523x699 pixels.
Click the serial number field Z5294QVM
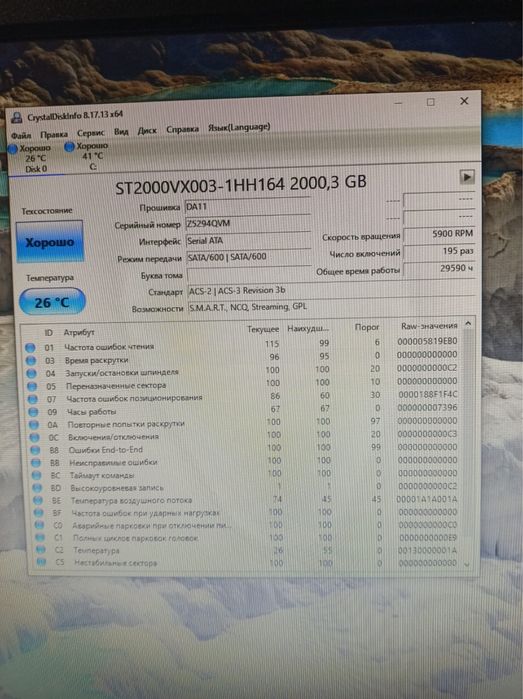[247, 223]
